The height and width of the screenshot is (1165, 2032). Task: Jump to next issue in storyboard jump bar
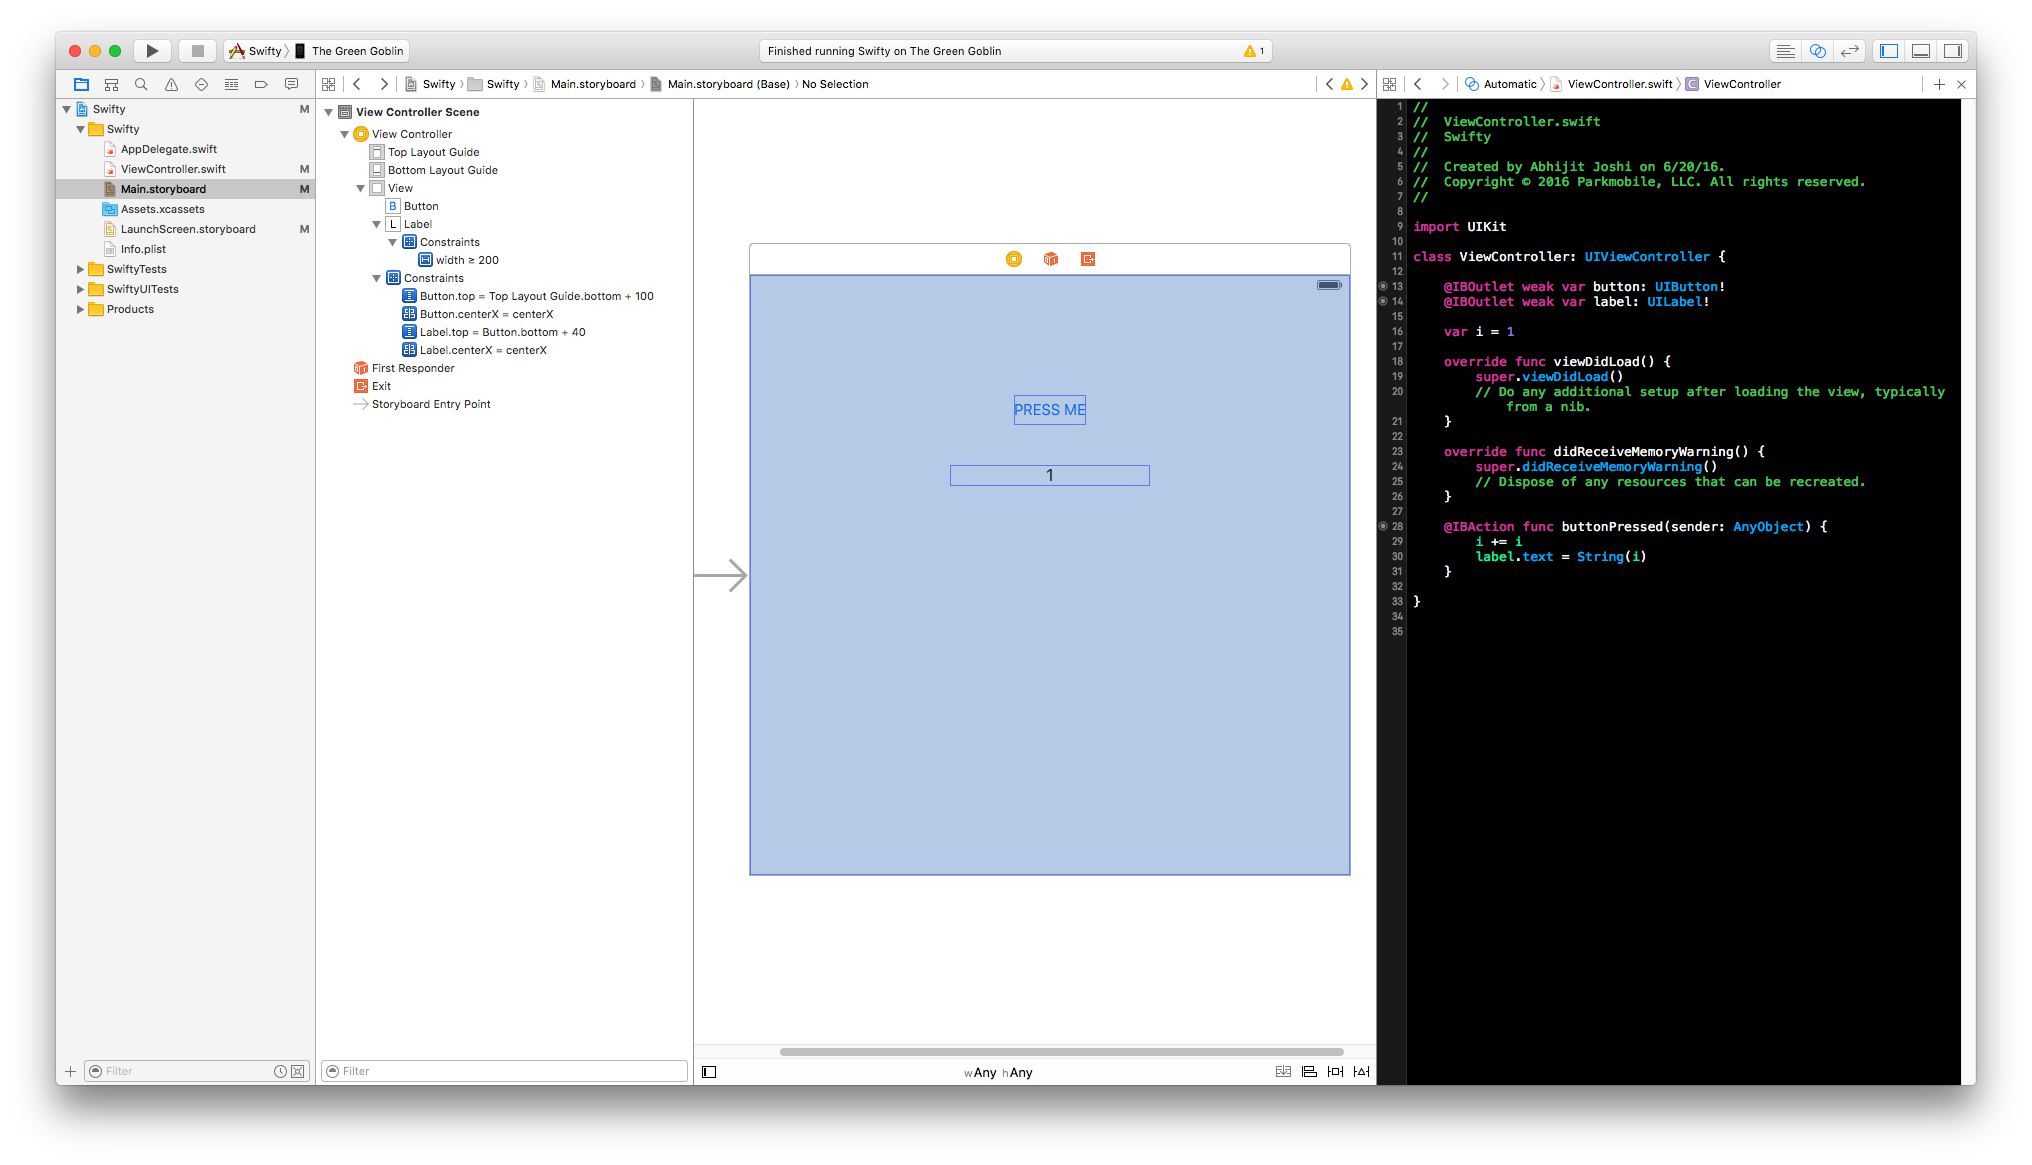(x=1364, y=84)
